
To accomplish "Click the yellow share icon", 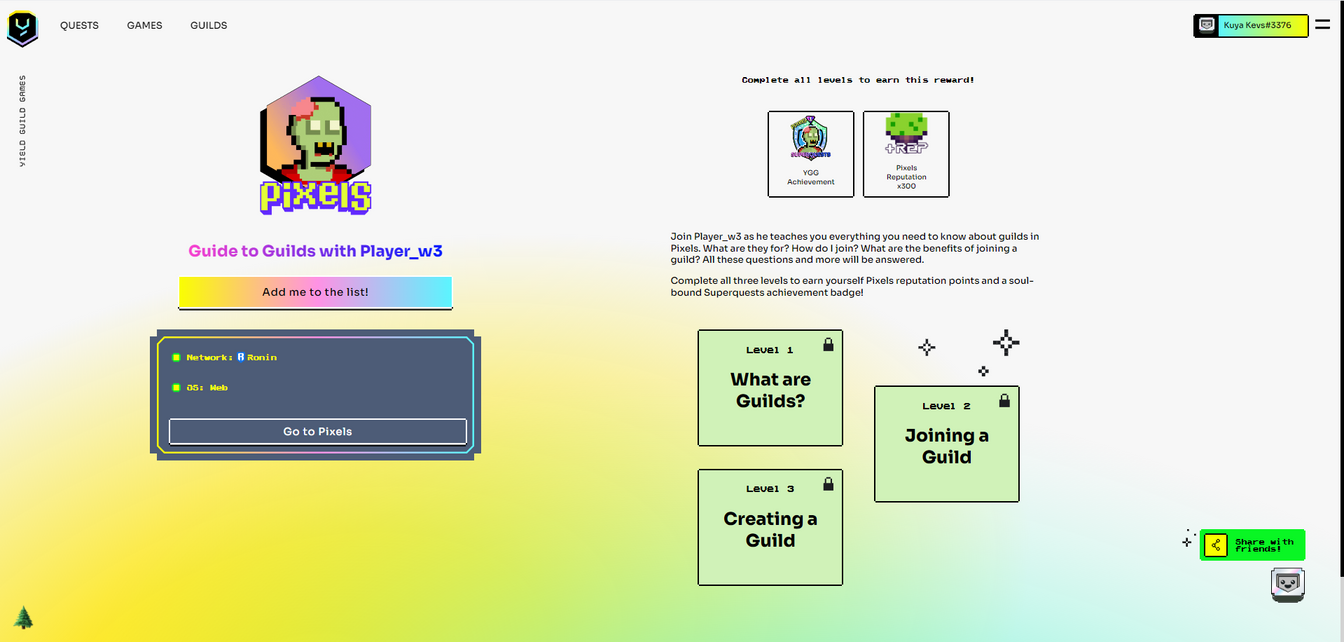I will (x=1216, y=545).
